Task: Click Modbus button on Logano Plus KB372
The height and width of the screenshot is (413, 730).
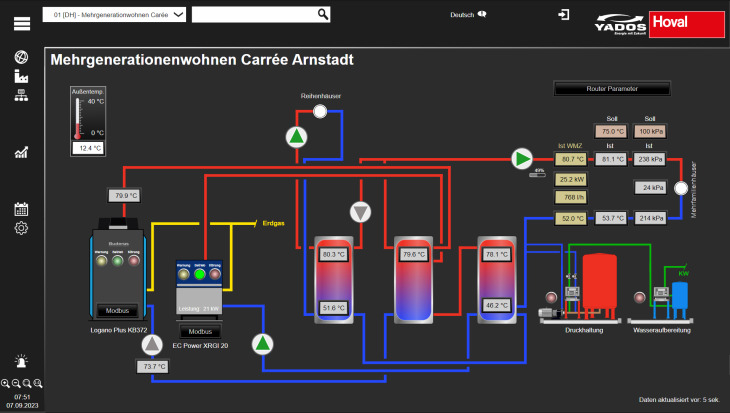Action: click(x=117, y=311)
